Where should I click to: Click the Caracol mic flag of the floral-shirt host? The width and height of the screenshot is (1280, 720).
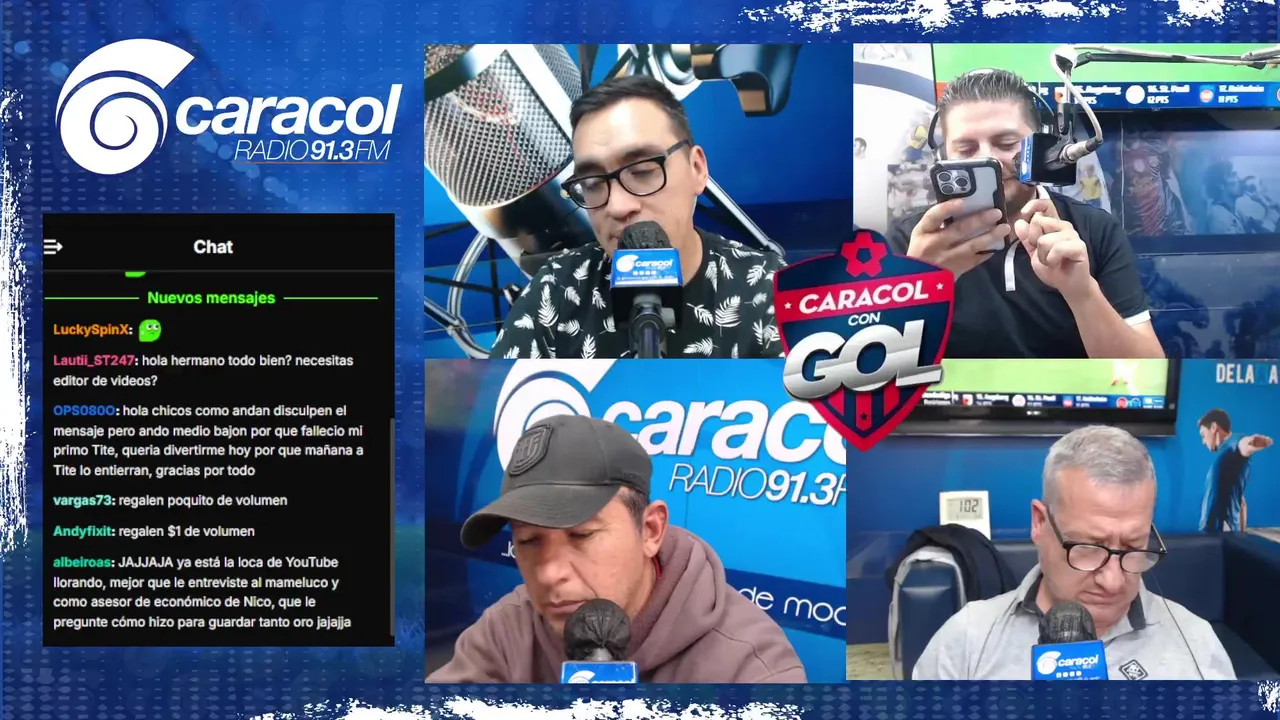pos(646,267)
